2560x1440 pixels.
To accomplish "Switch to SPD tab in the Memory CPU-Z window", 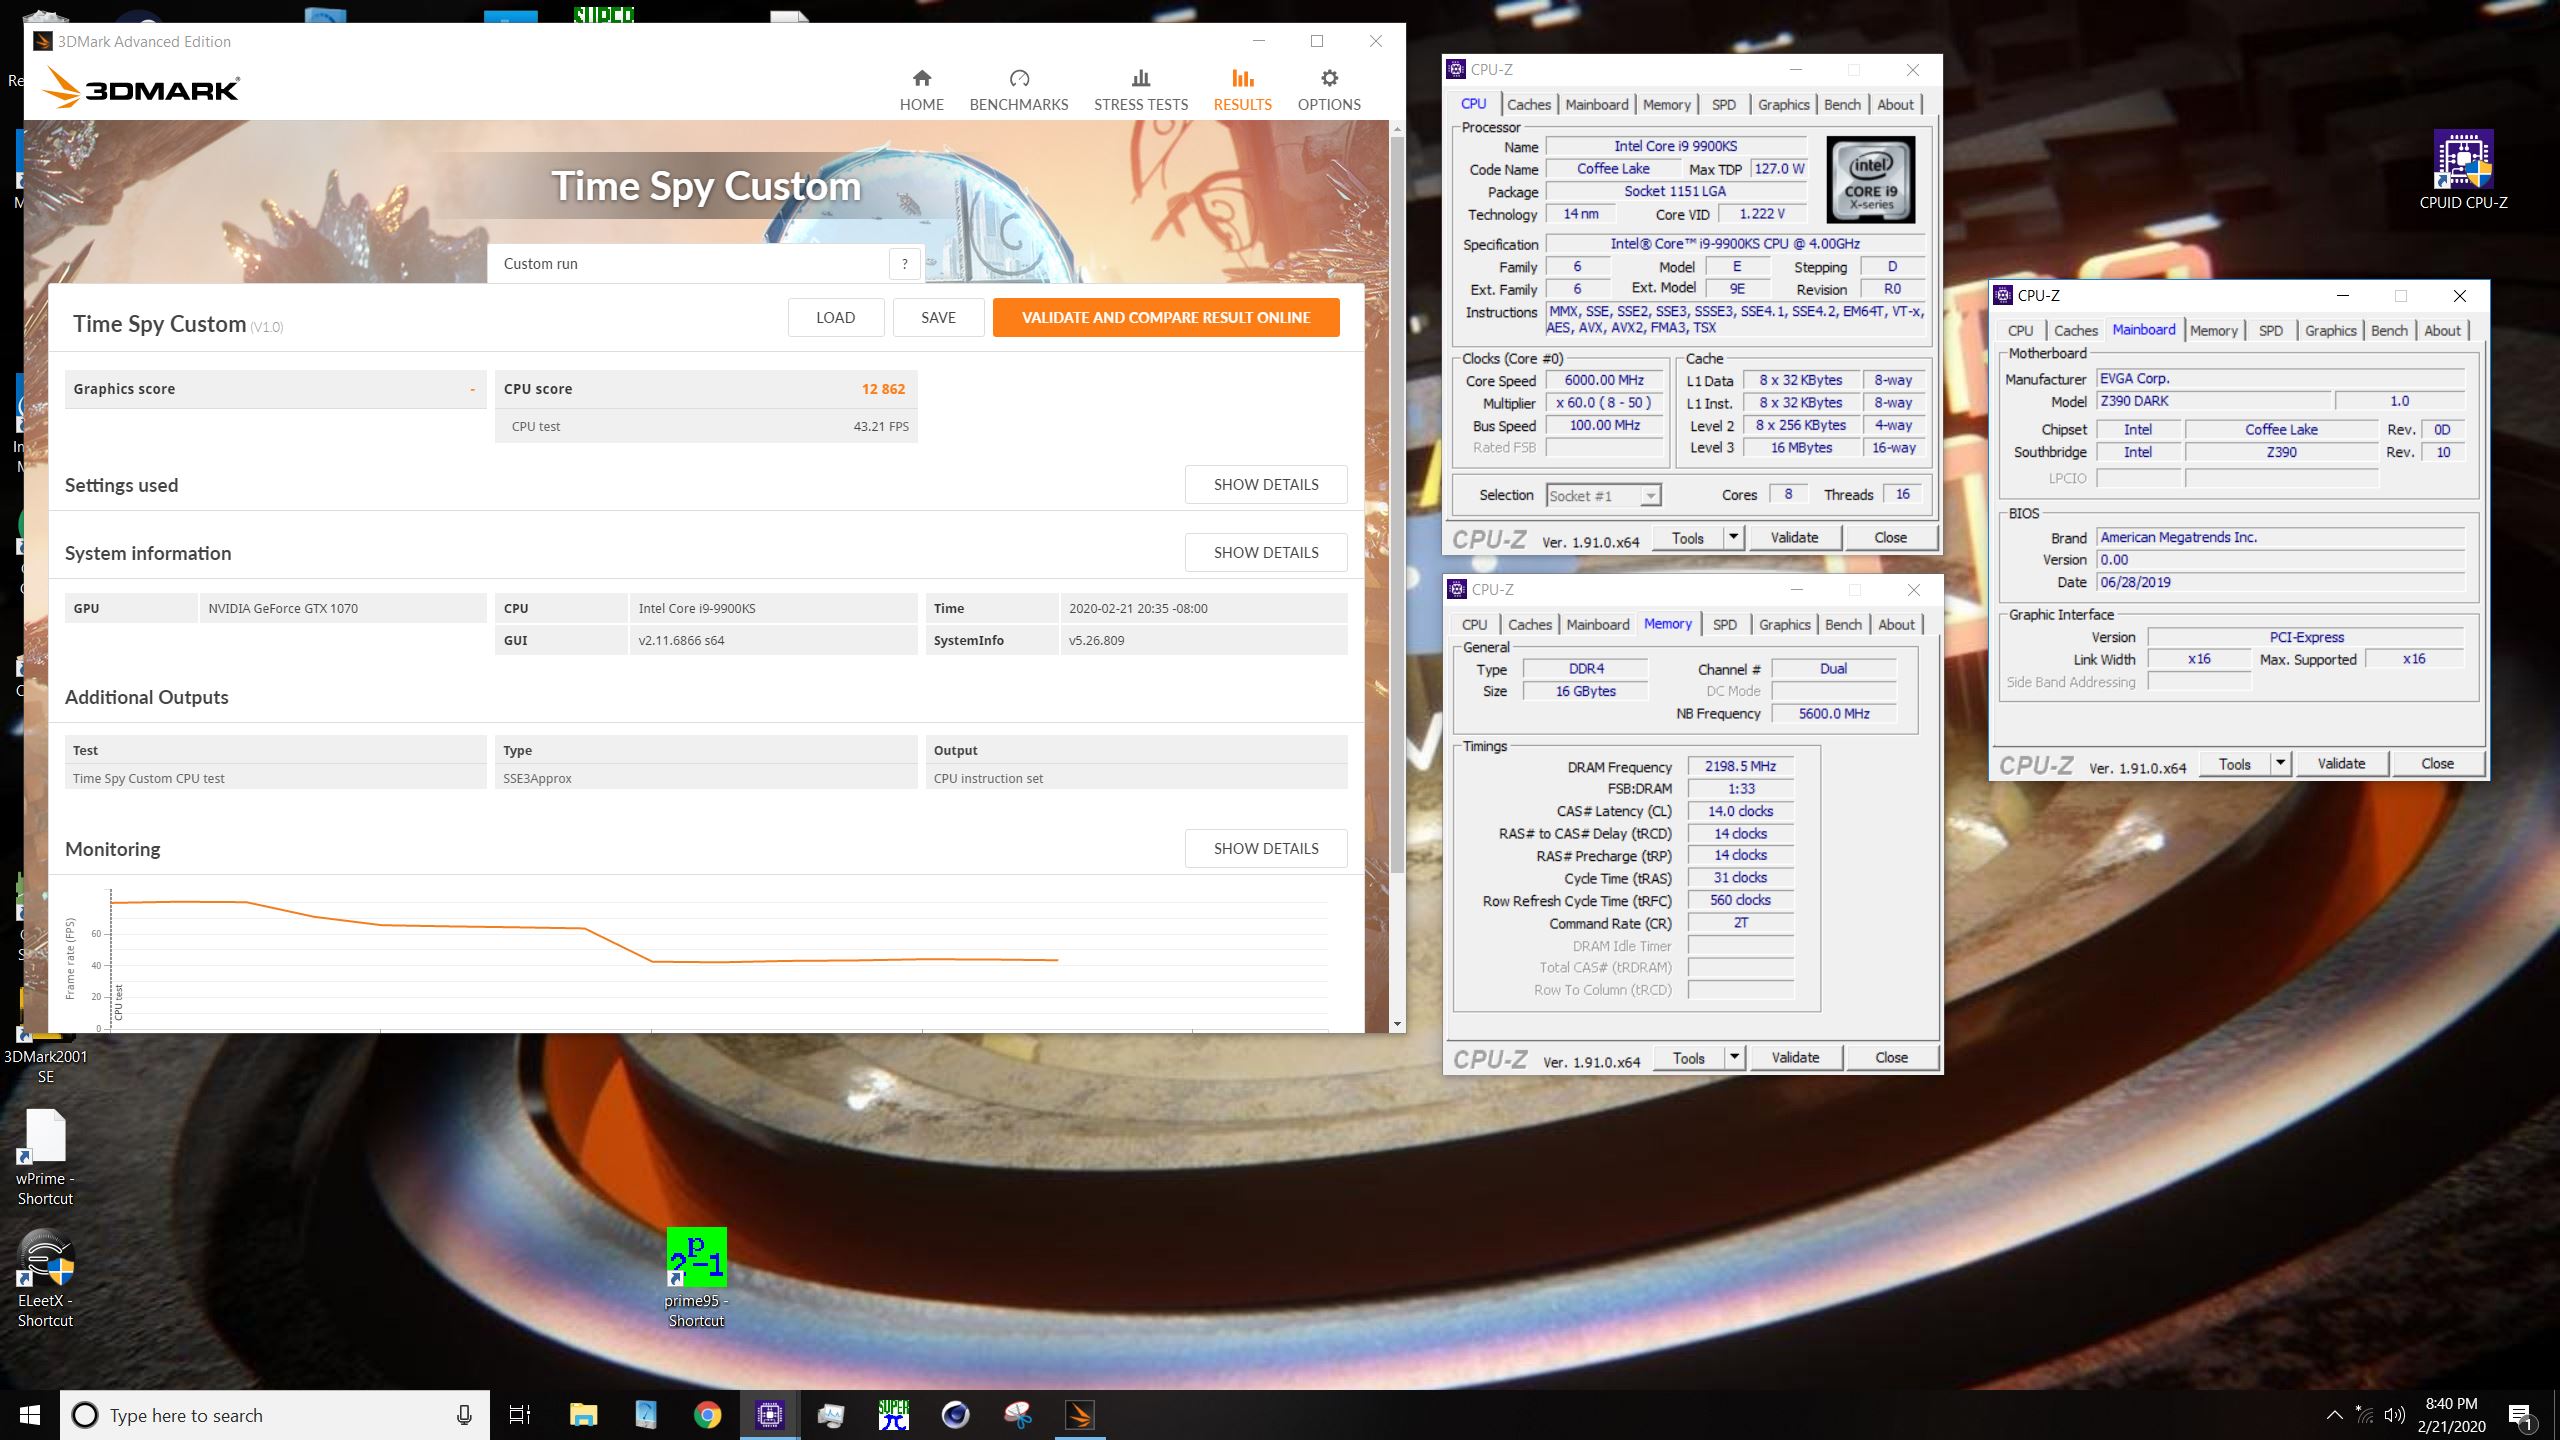I will 1725,625.
